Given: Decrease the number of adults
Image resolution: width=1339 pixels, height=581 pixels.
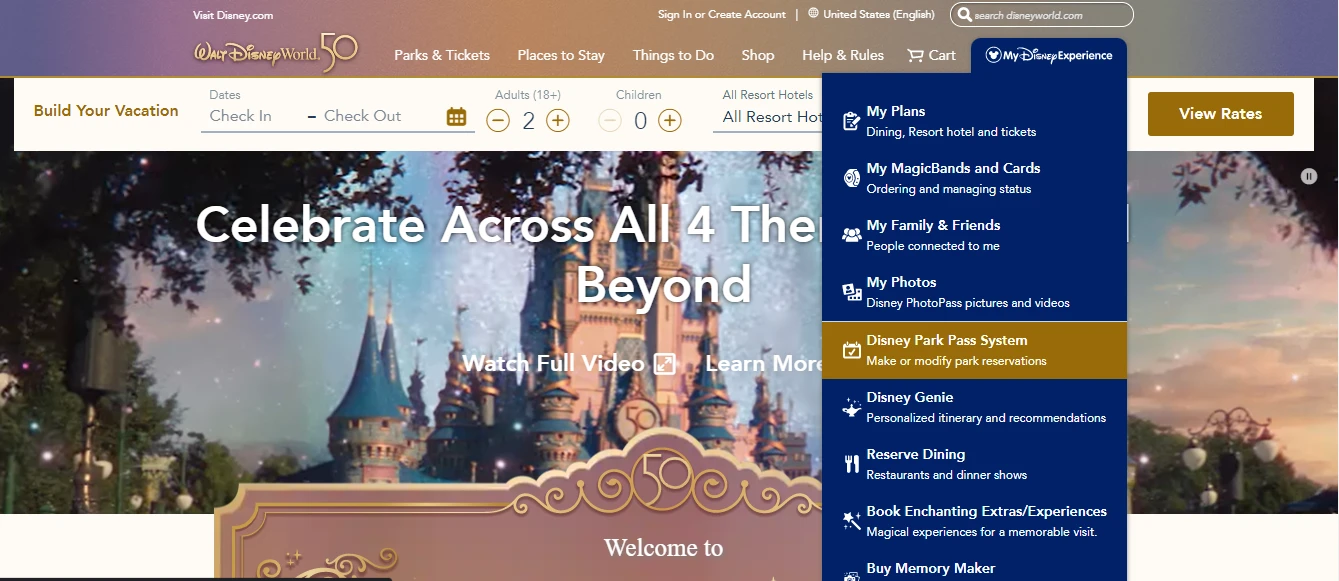Looking at the screenshot, I should pos(498,121).
